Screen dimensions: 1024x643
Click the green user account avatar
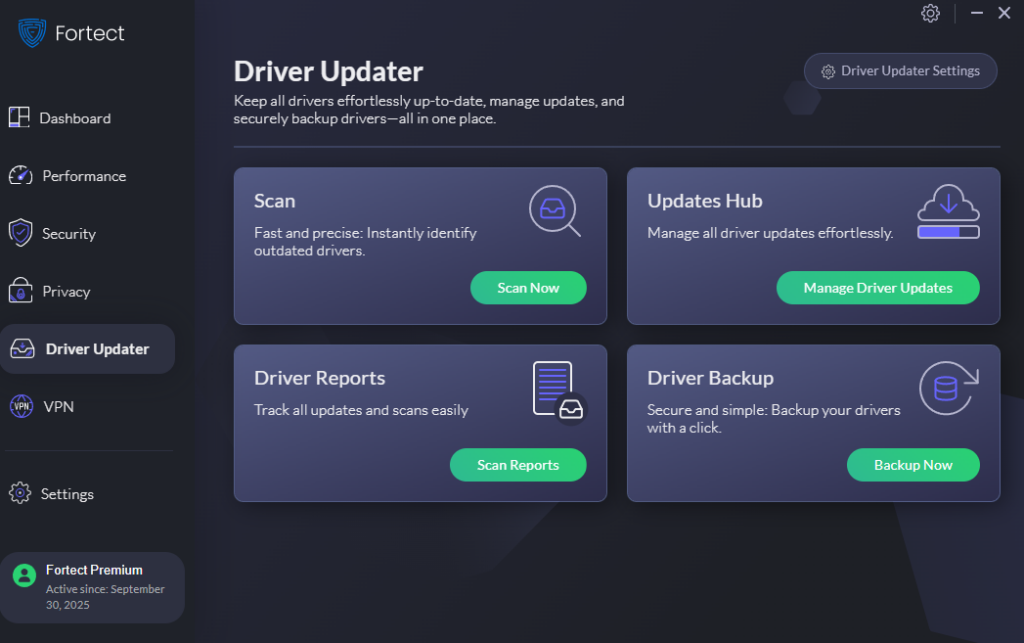pyautogui.click(x=24, y=576)
